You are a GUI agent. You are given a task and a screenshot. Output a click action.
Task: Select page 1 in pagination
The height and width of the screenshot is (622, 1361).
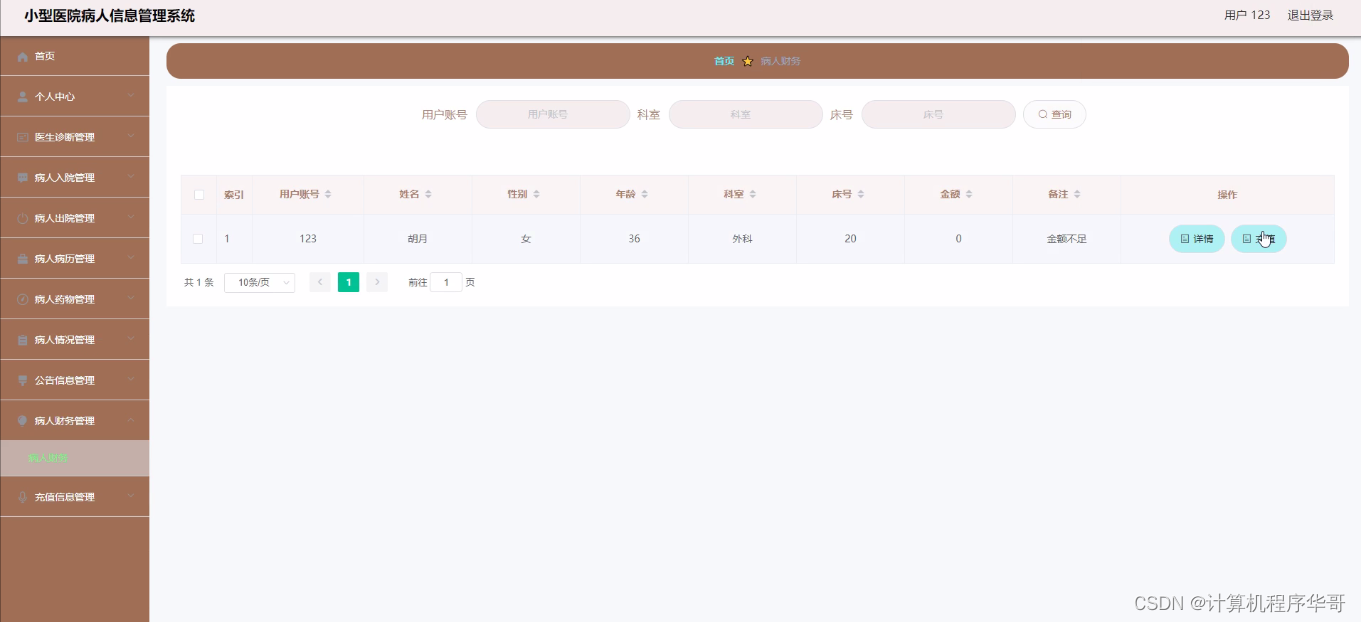348,283
